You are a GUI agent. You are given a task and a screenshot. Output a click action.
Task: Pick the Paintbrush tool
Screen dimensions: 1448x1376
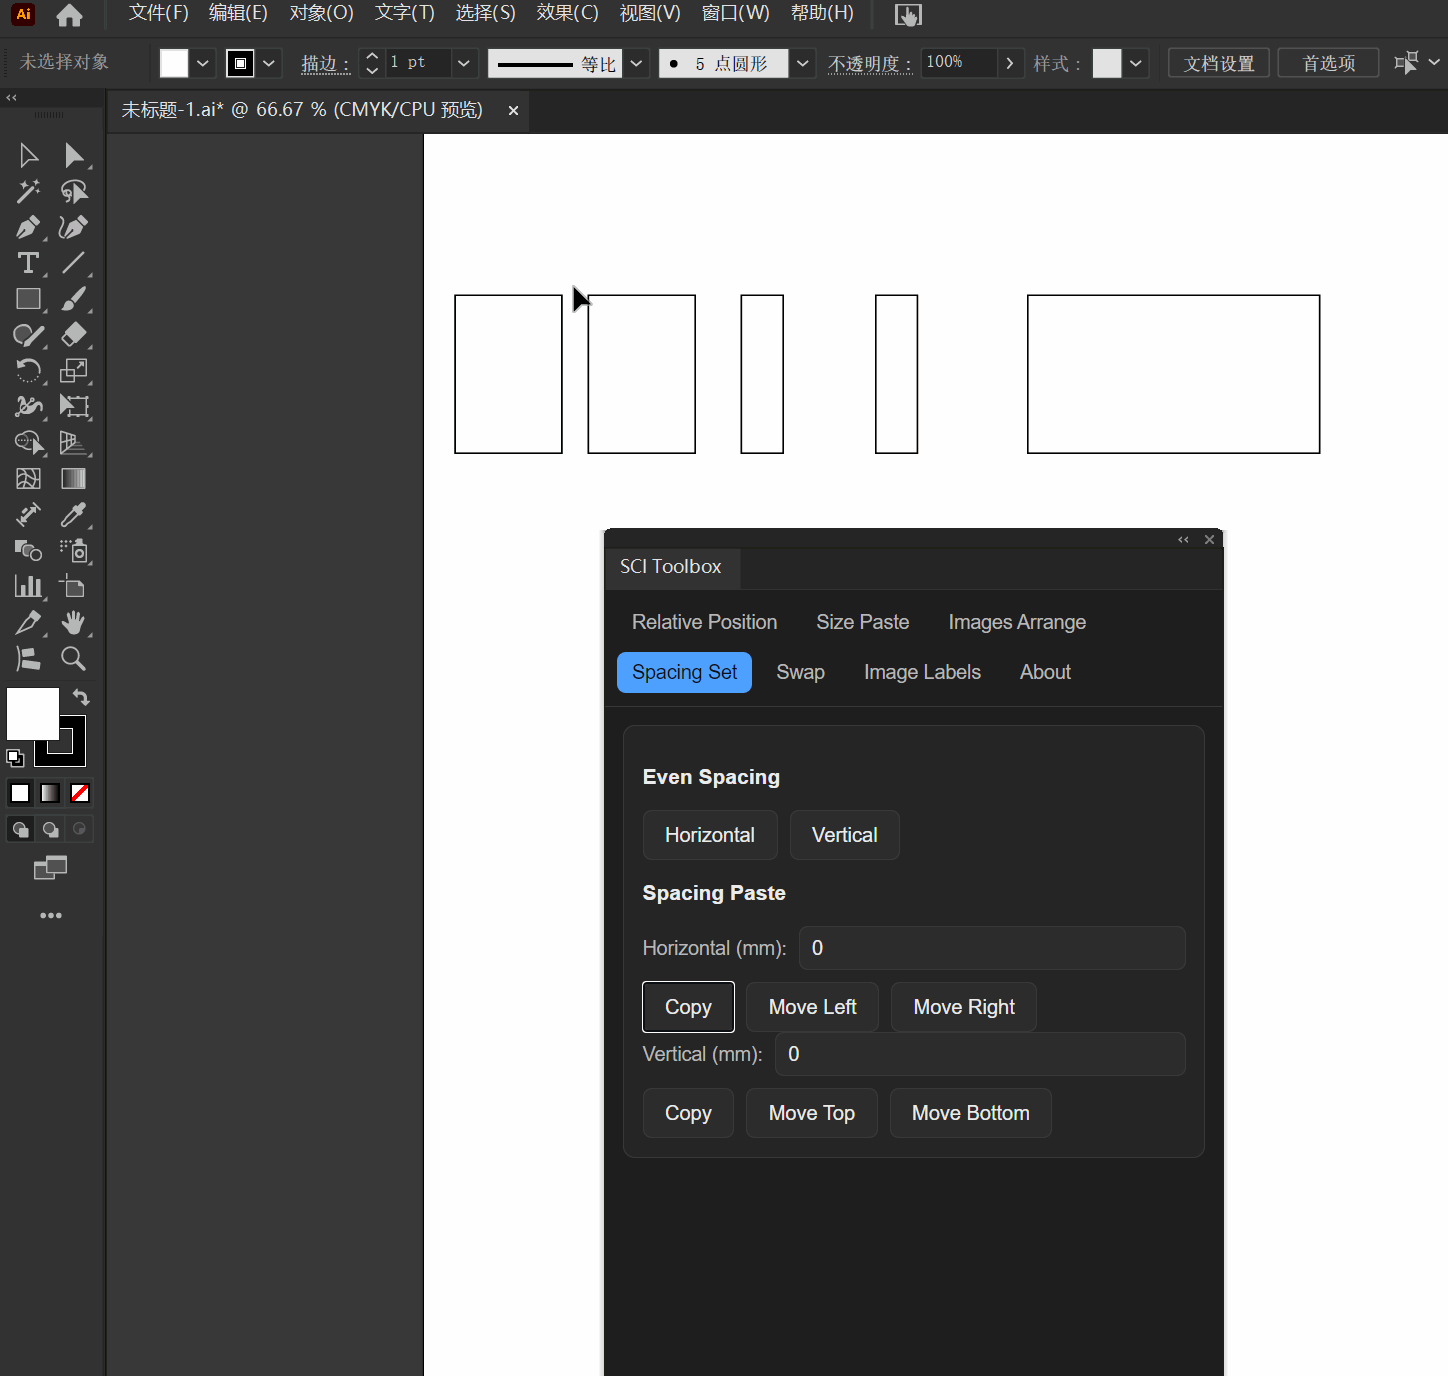pyautogui.click(x=74, y=299)
